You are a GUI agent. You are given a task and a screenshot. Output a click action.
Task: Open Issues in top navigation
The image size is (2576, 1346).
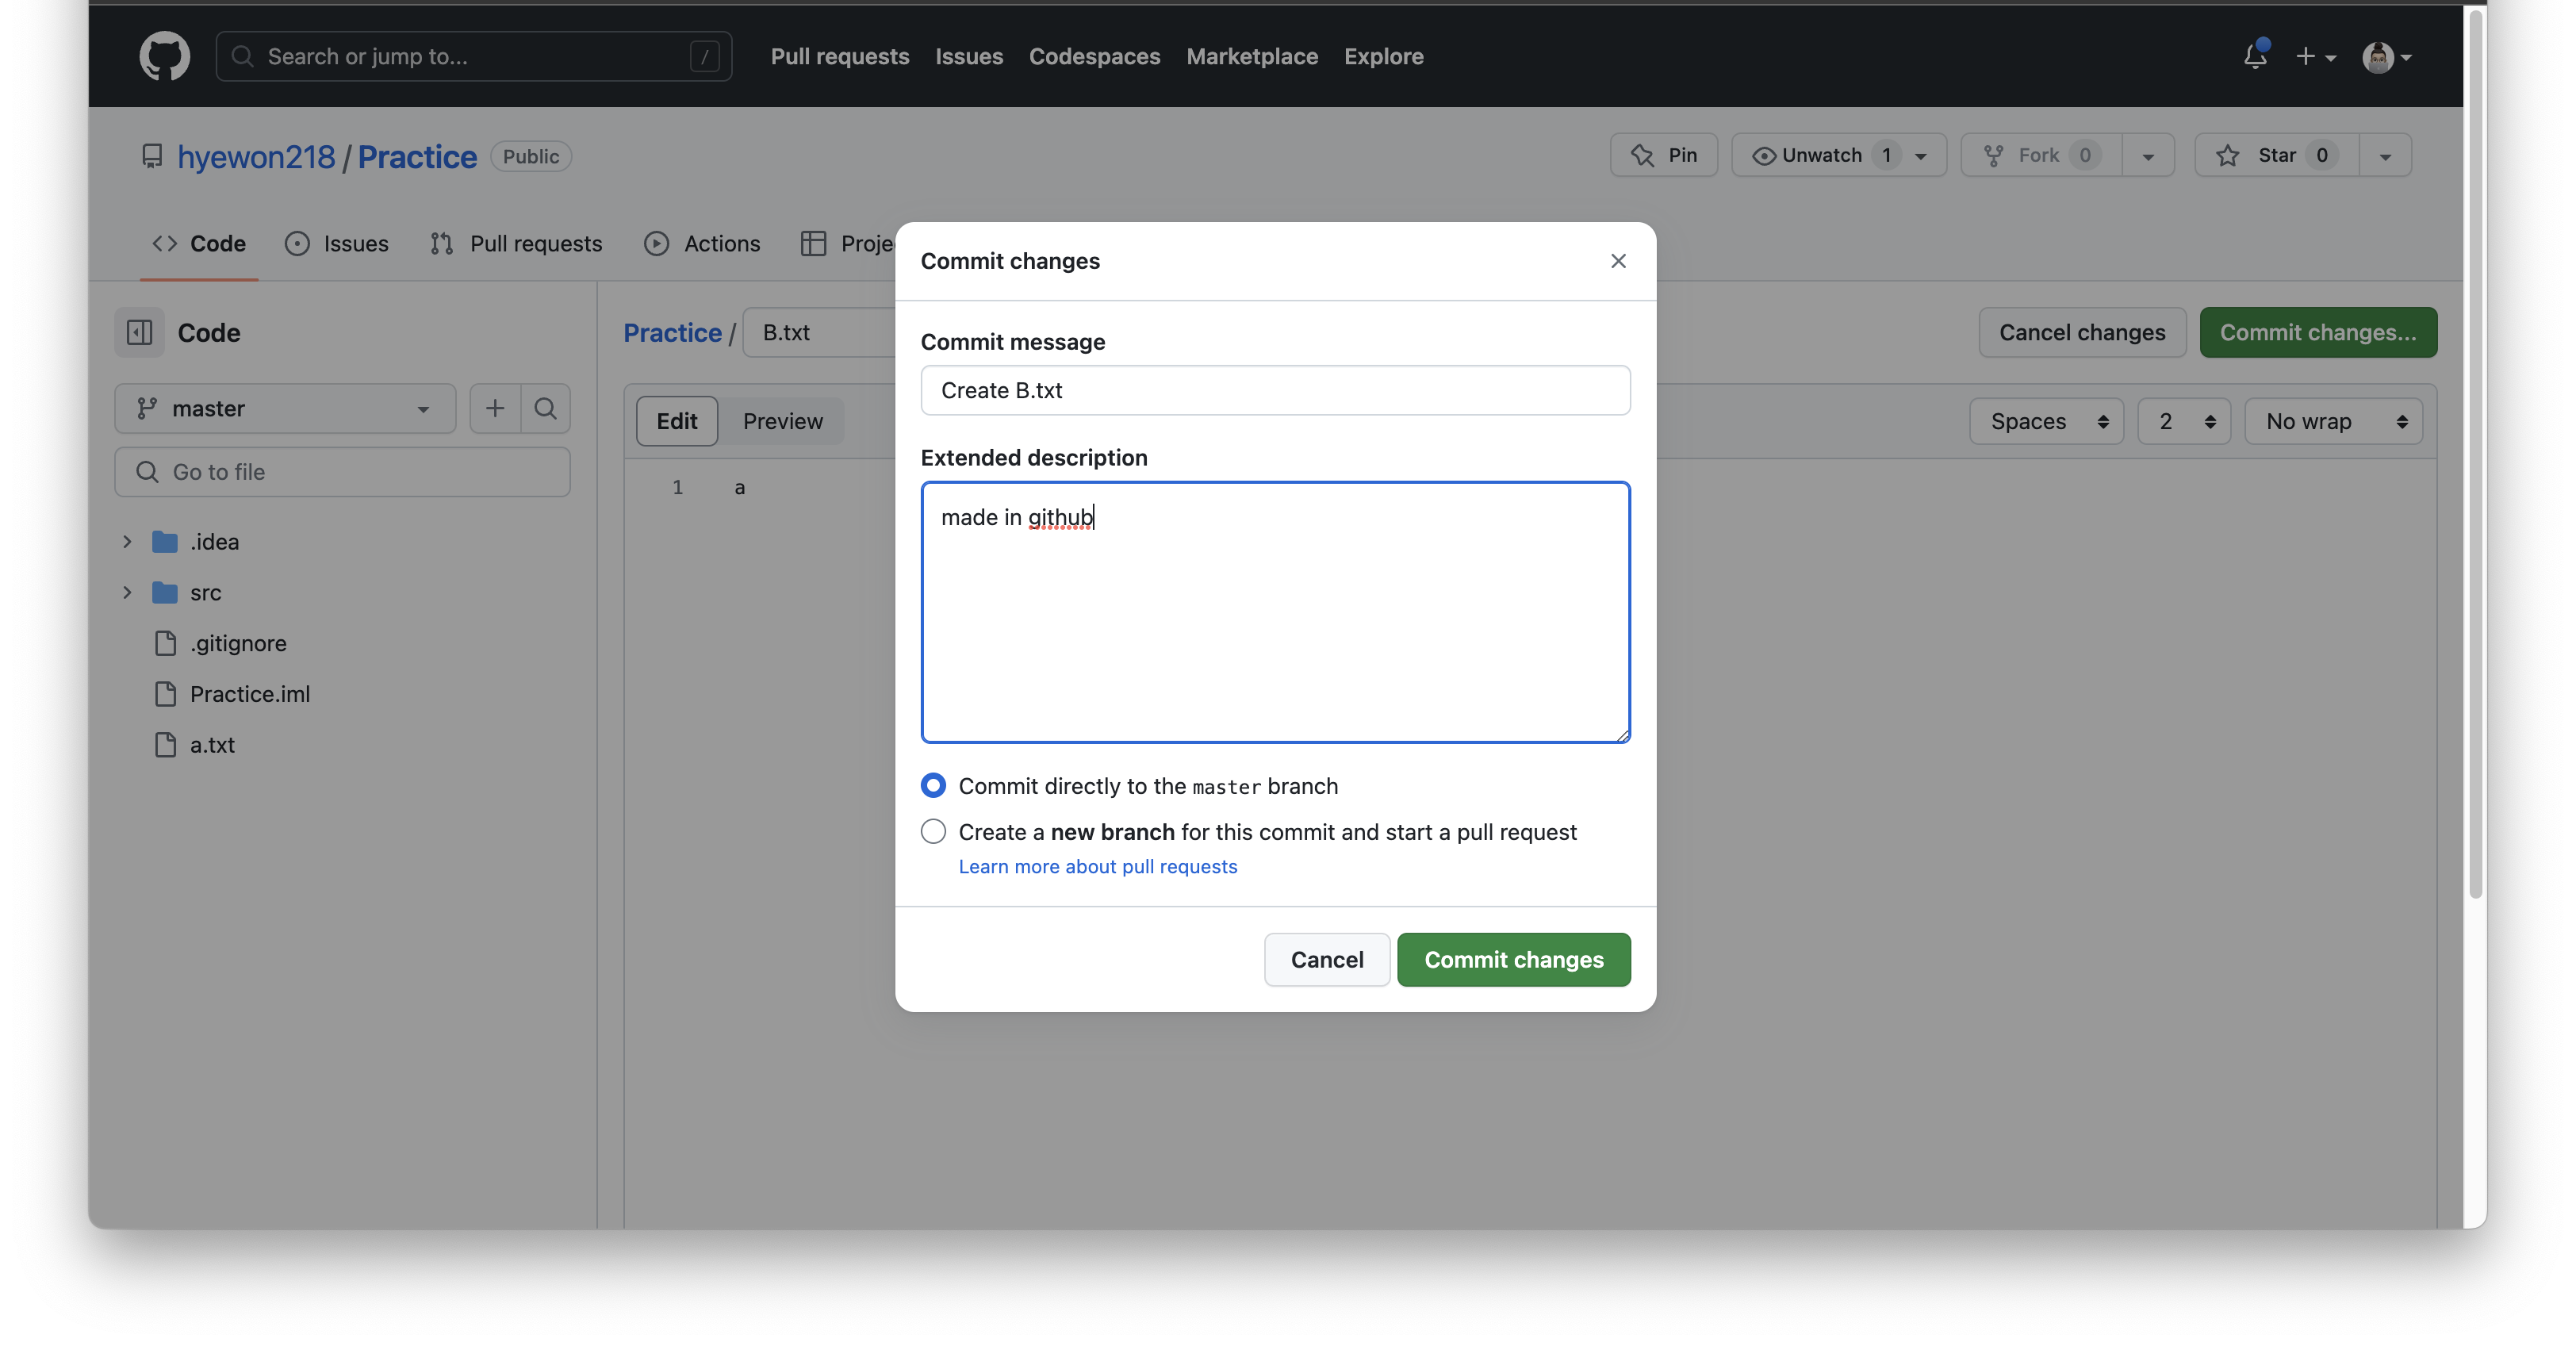coord(969,57)
